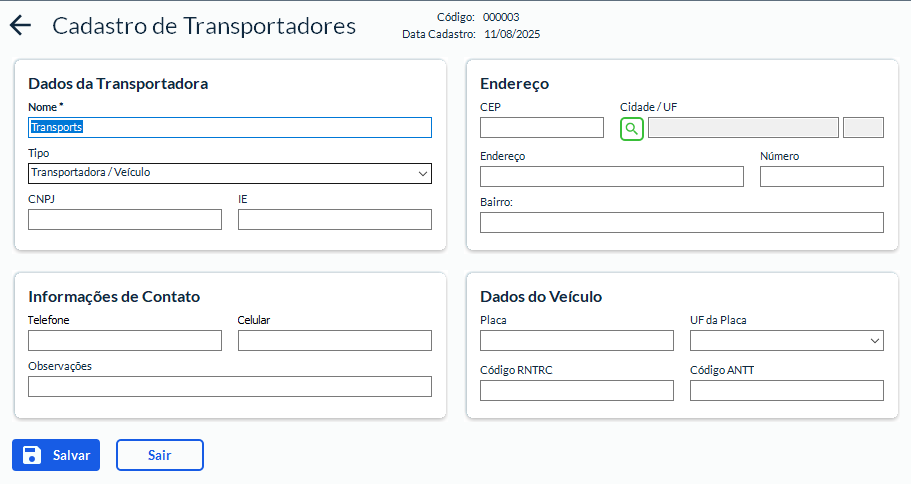Focus the Código ANTT input
This screenshot has width=911, height=484.
[x=786, y=391]
